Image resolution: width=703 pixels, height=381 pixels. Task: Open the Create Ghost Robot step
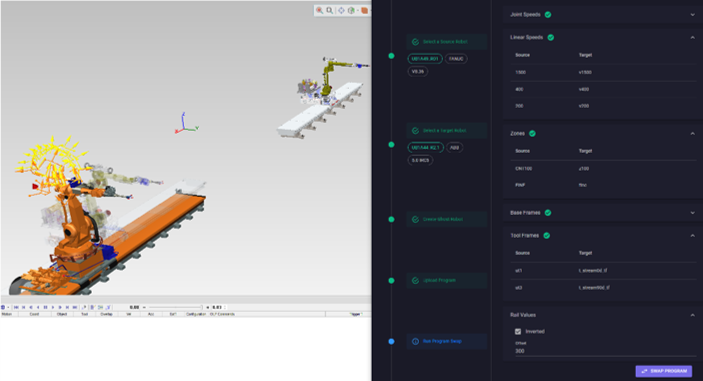click(x=447, y=219)
